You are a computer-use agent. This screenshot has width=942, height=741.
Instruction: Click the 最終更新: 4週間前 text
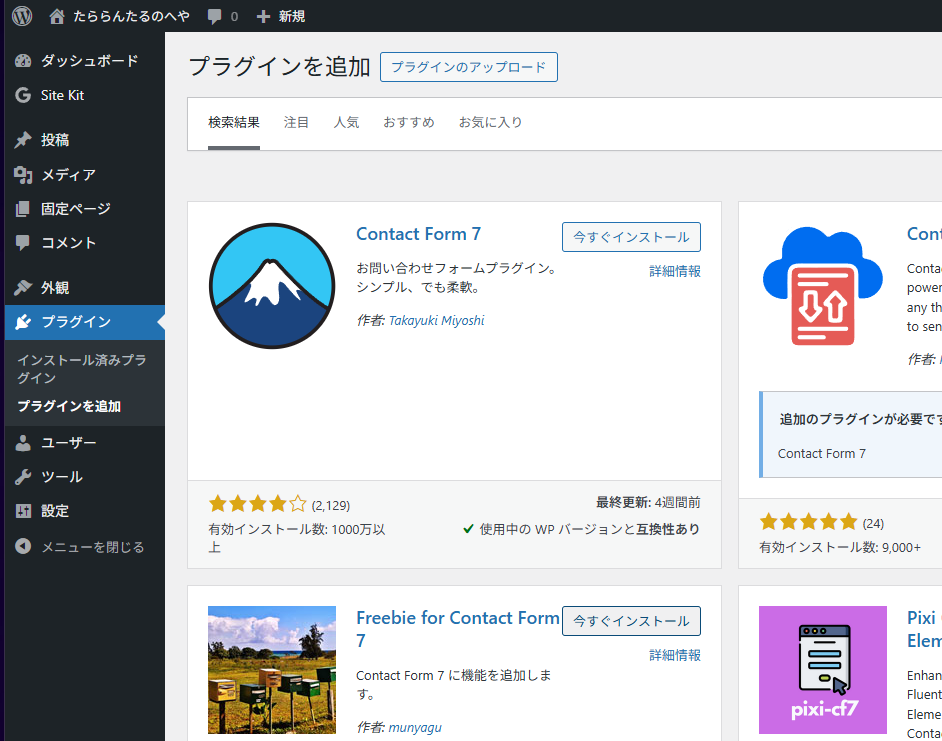(x=648, y=502)
